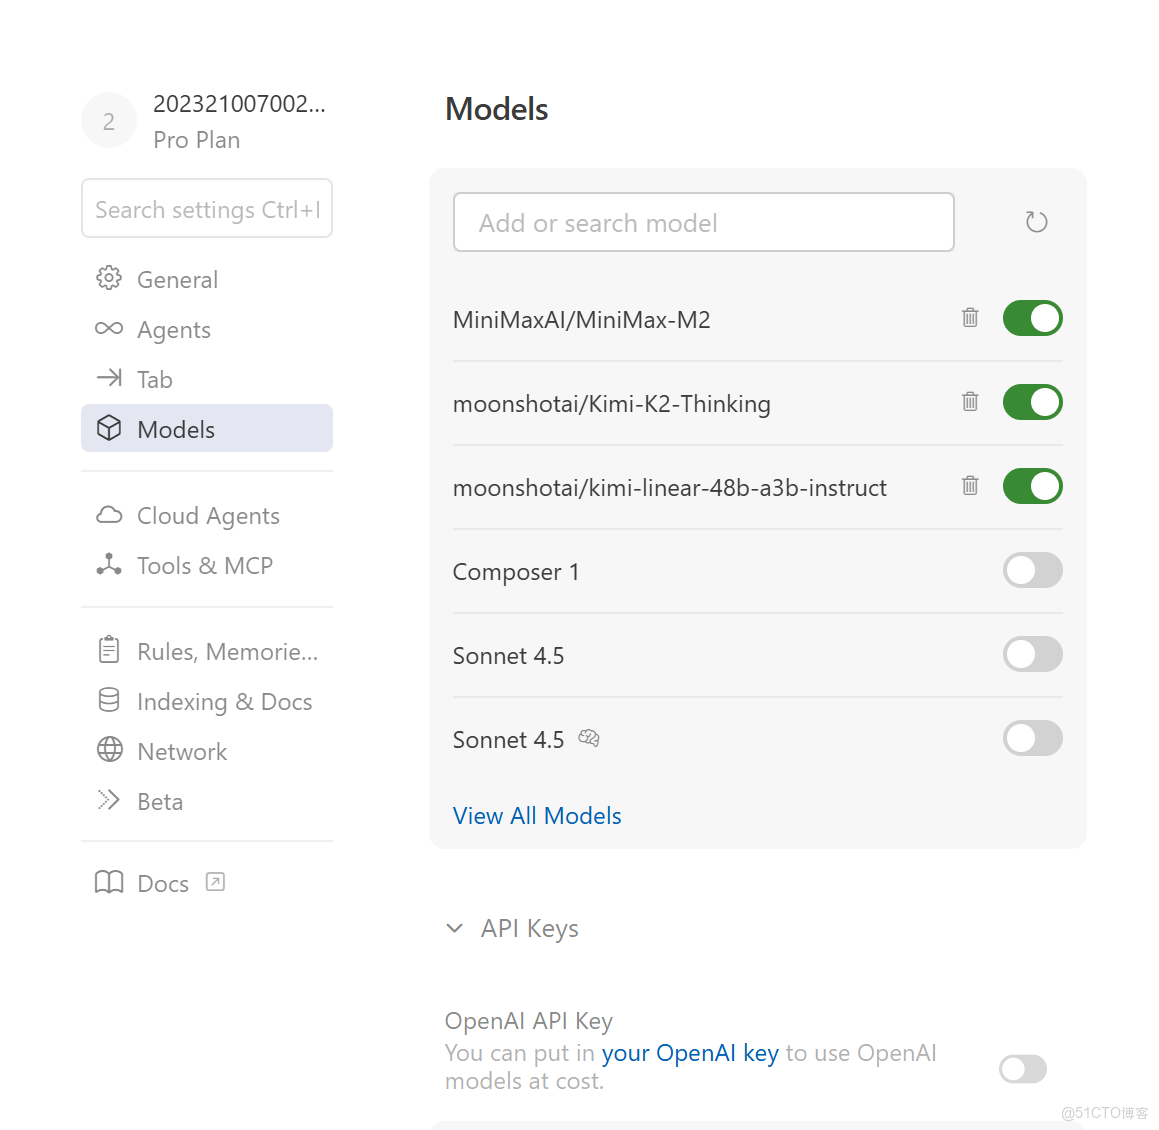Open the "your OpenAI key" link
1159x1130 pixels.
coord(690,1053)
